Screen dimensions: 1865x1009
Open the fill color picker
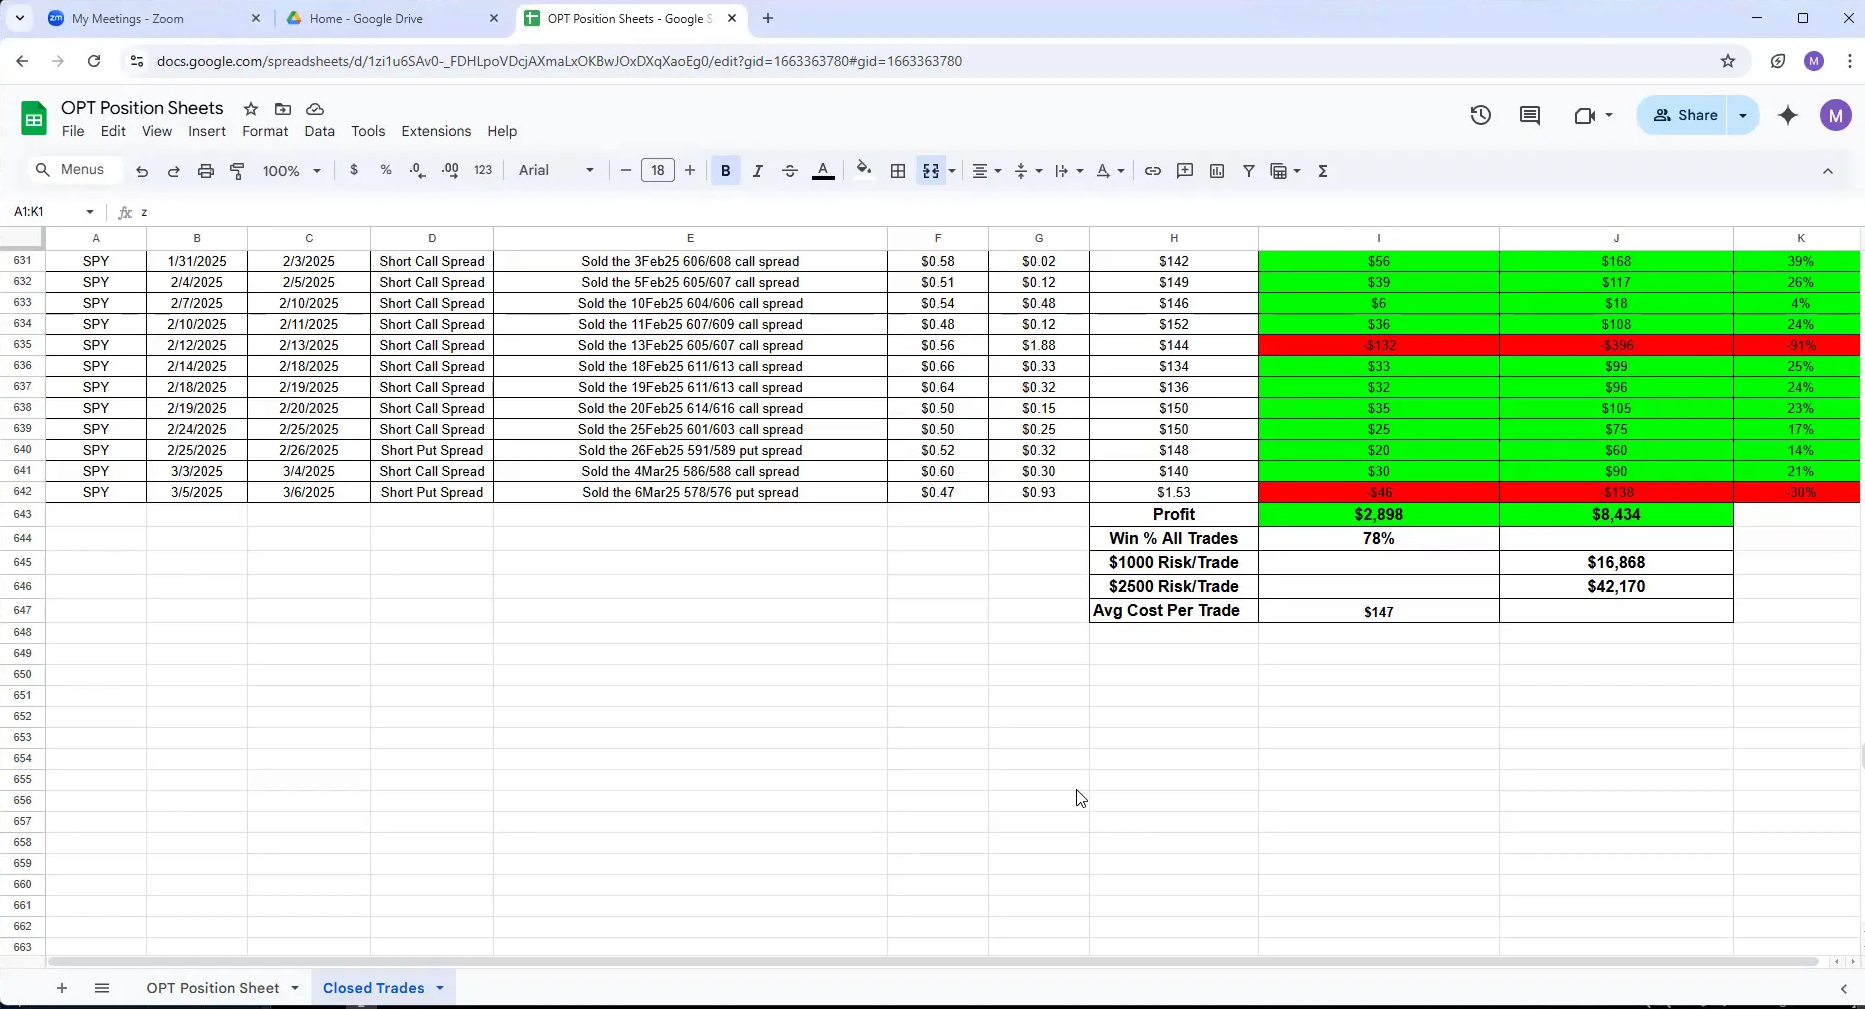point(864,171)
